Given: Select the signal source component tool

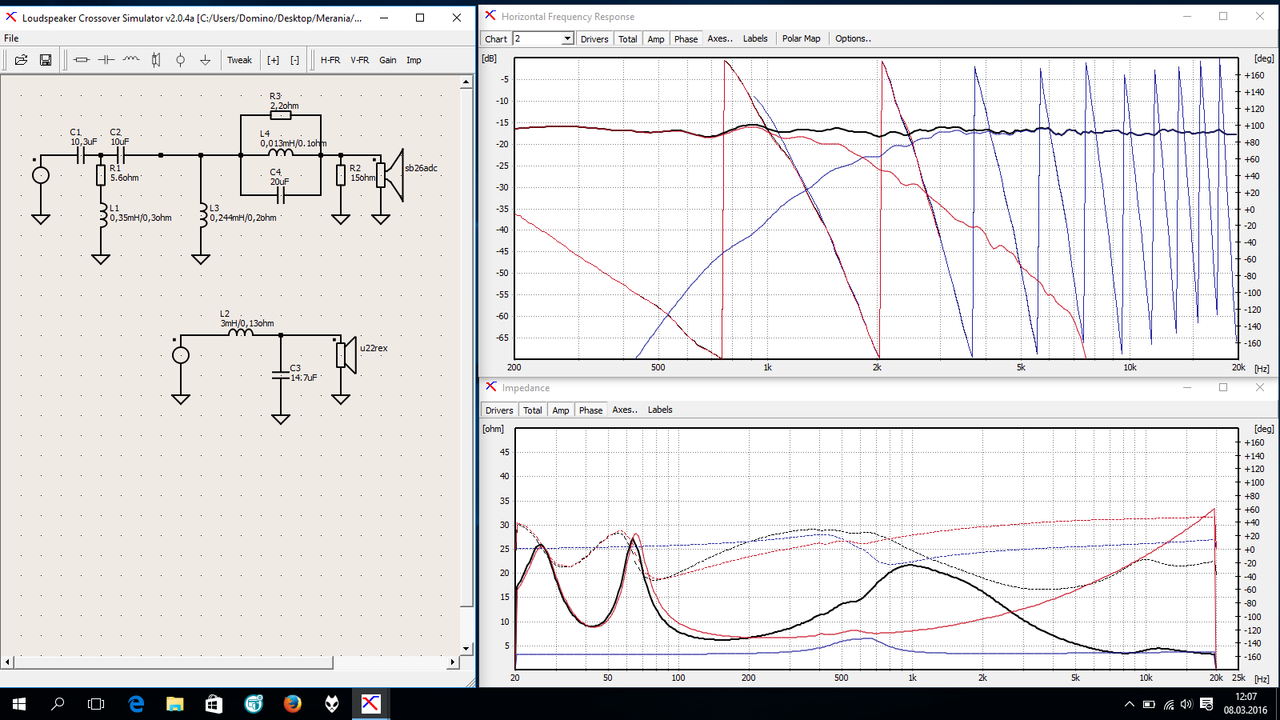Looking at the screenshot, I should tap(180, 60).
